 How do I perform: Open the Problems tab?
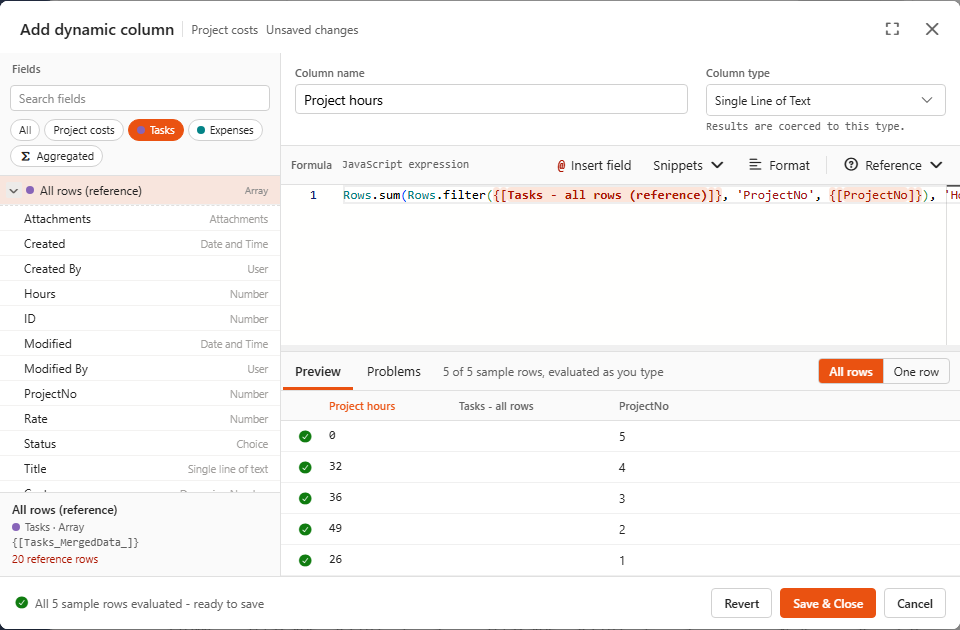click(x=394, y=372)
